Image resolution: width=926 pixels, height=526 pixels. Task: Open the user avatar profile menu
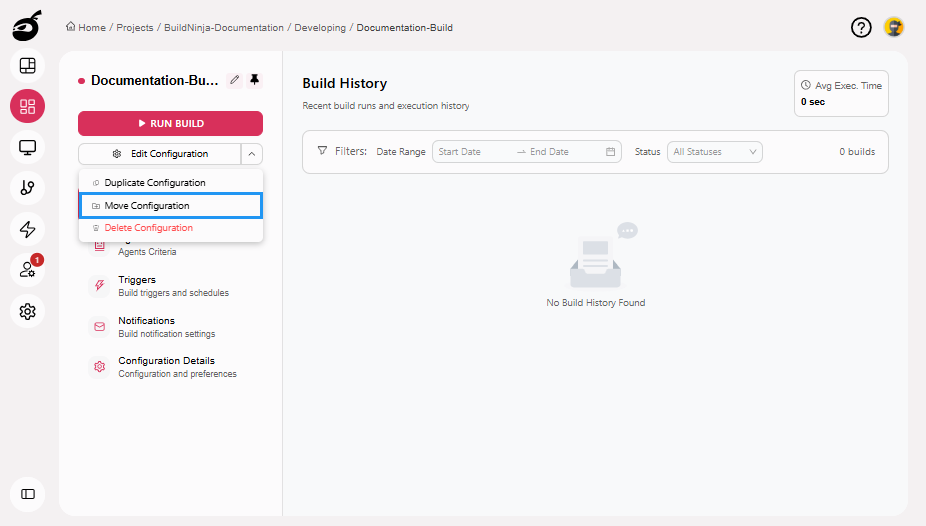click(894, 27)
